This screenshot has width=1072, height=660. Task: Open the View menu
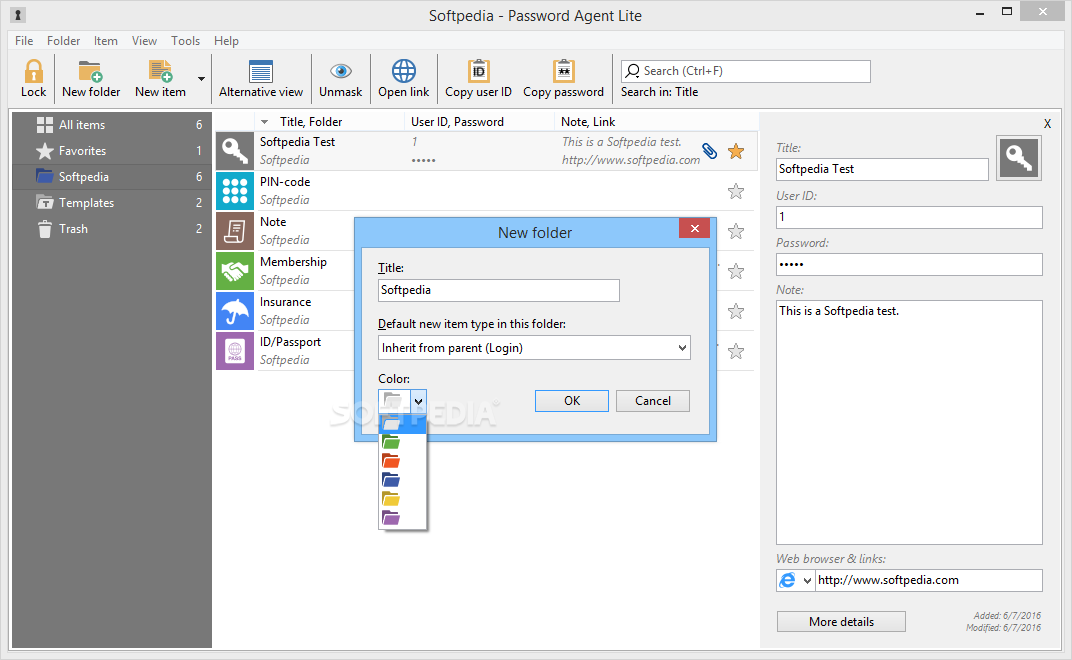[144, 40]
